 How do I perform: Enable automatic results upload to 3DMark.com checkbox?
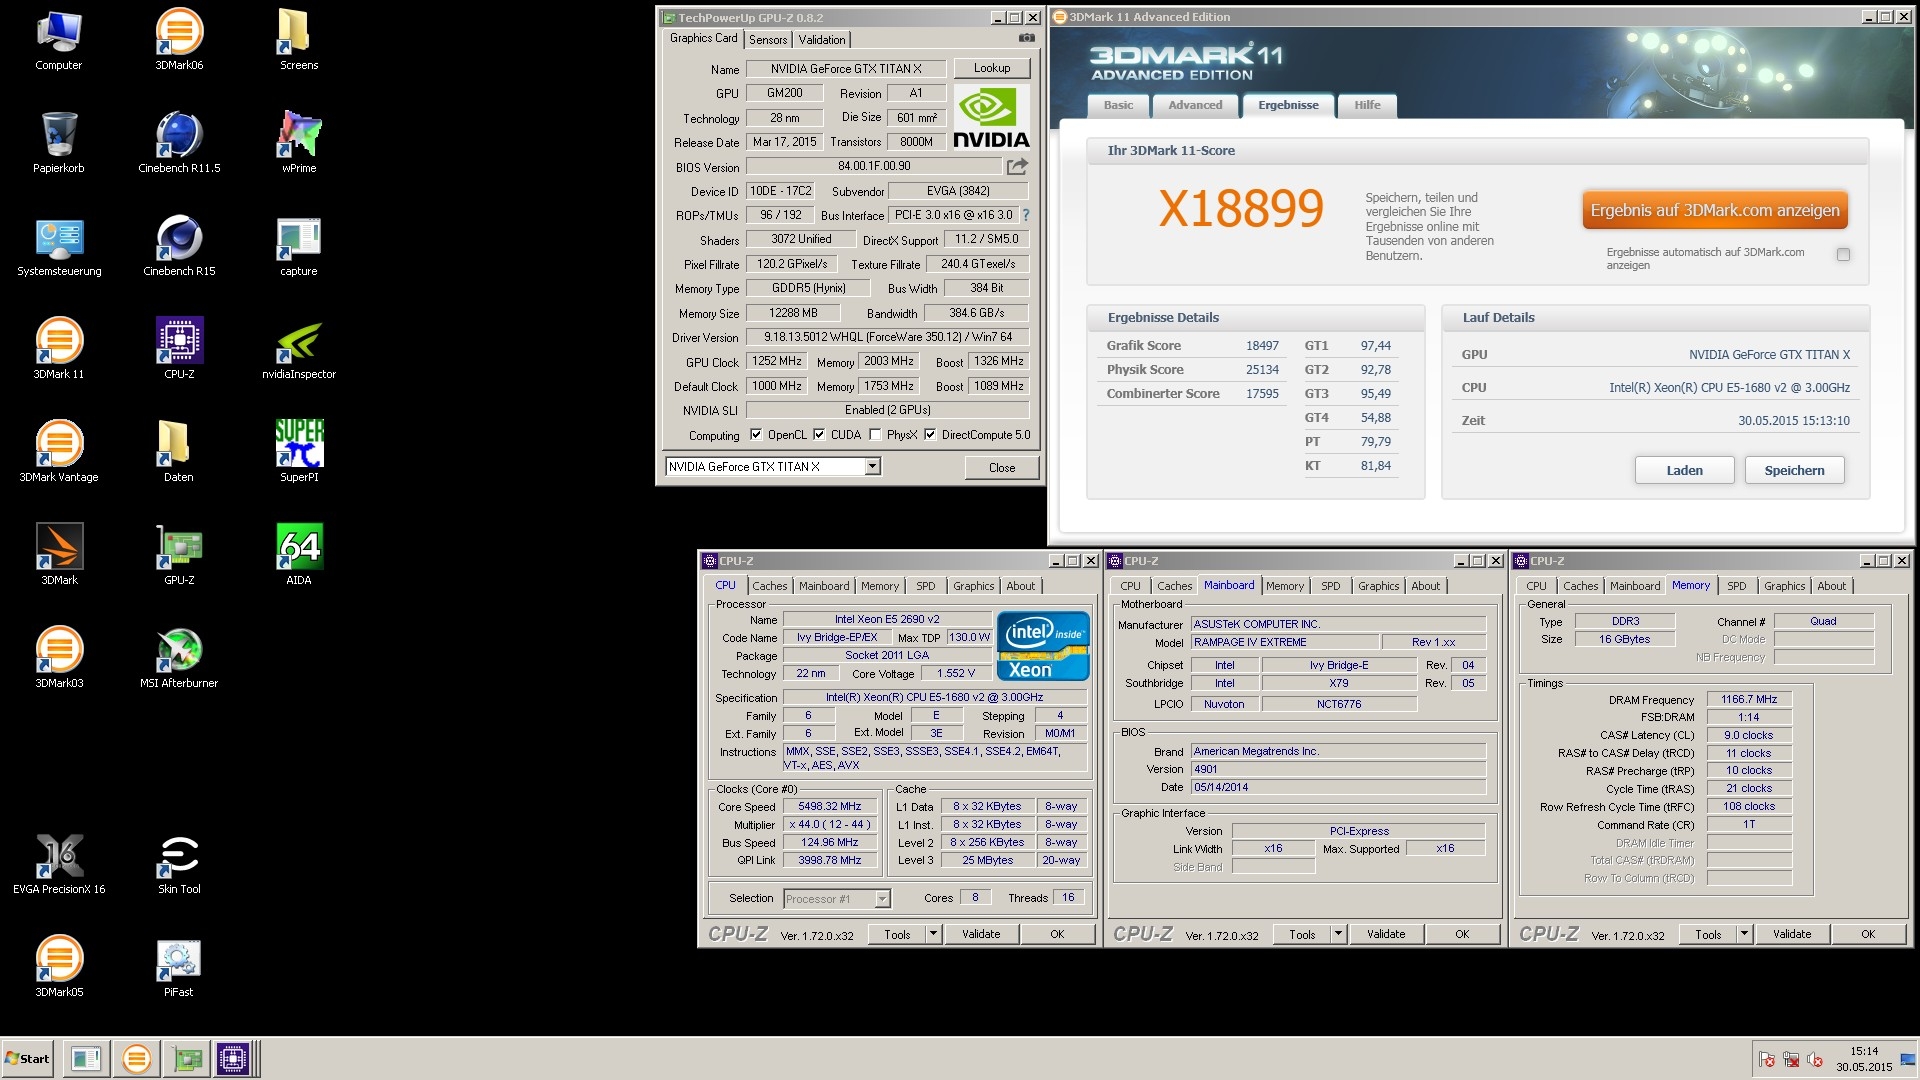(1843, 255)
